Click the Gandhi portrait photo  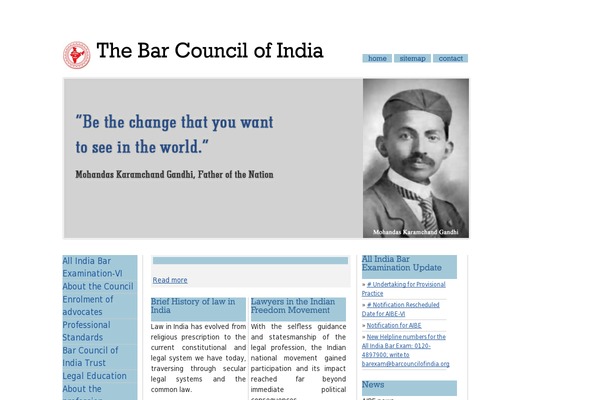click(x=416, y=158)
